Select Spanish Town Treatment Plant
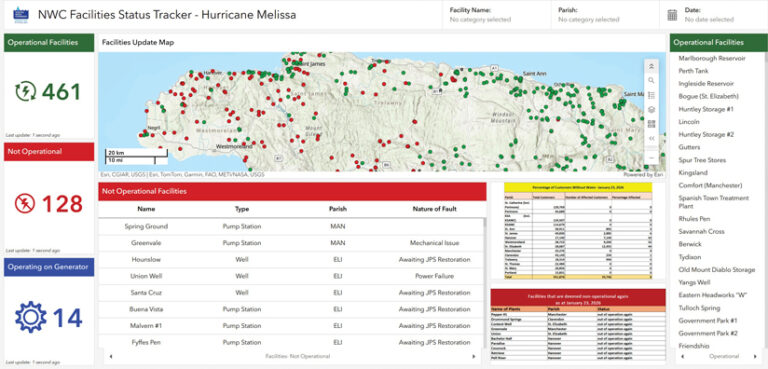The width and height of the screenshot is (768, 369). (714, 202)
